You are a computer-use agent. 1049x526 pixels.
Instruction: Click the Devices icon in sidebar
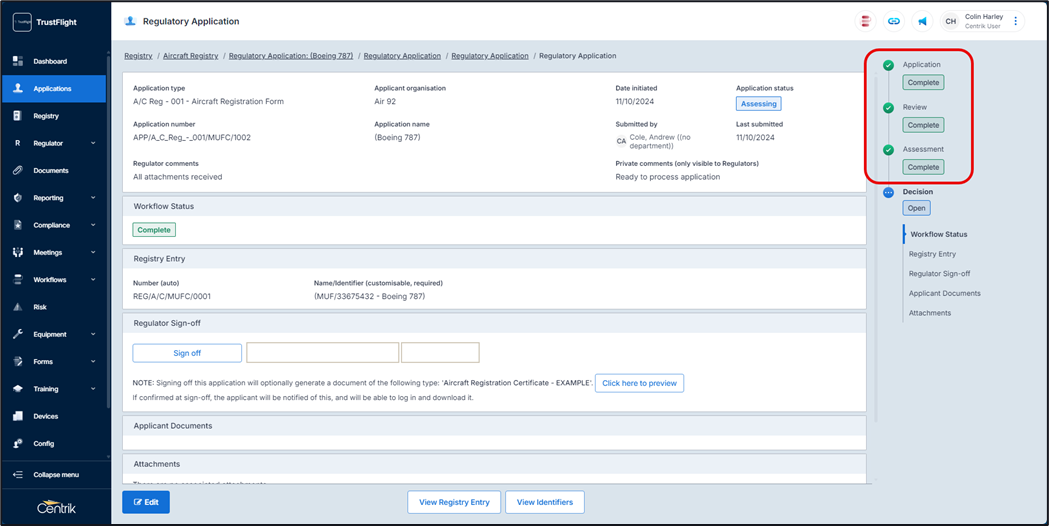pos(18,416)
